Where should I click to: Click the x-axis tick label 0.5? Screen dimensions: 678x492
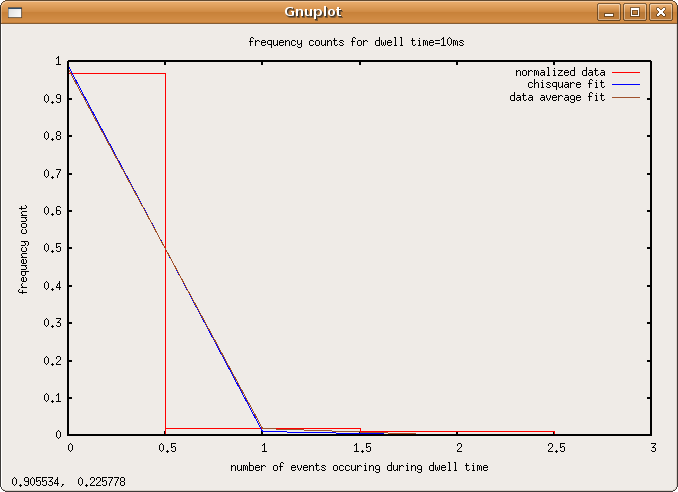point(165,448)
